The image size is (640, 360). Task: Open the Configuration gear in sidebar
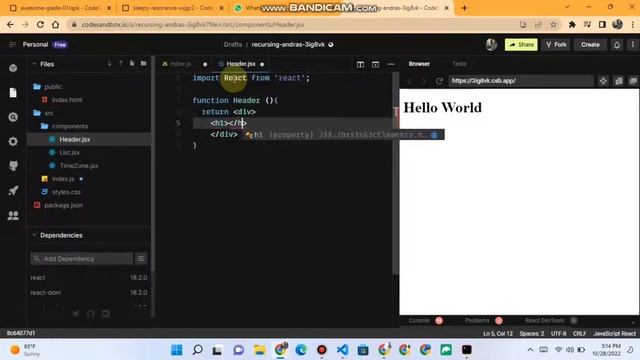point(13,142)
